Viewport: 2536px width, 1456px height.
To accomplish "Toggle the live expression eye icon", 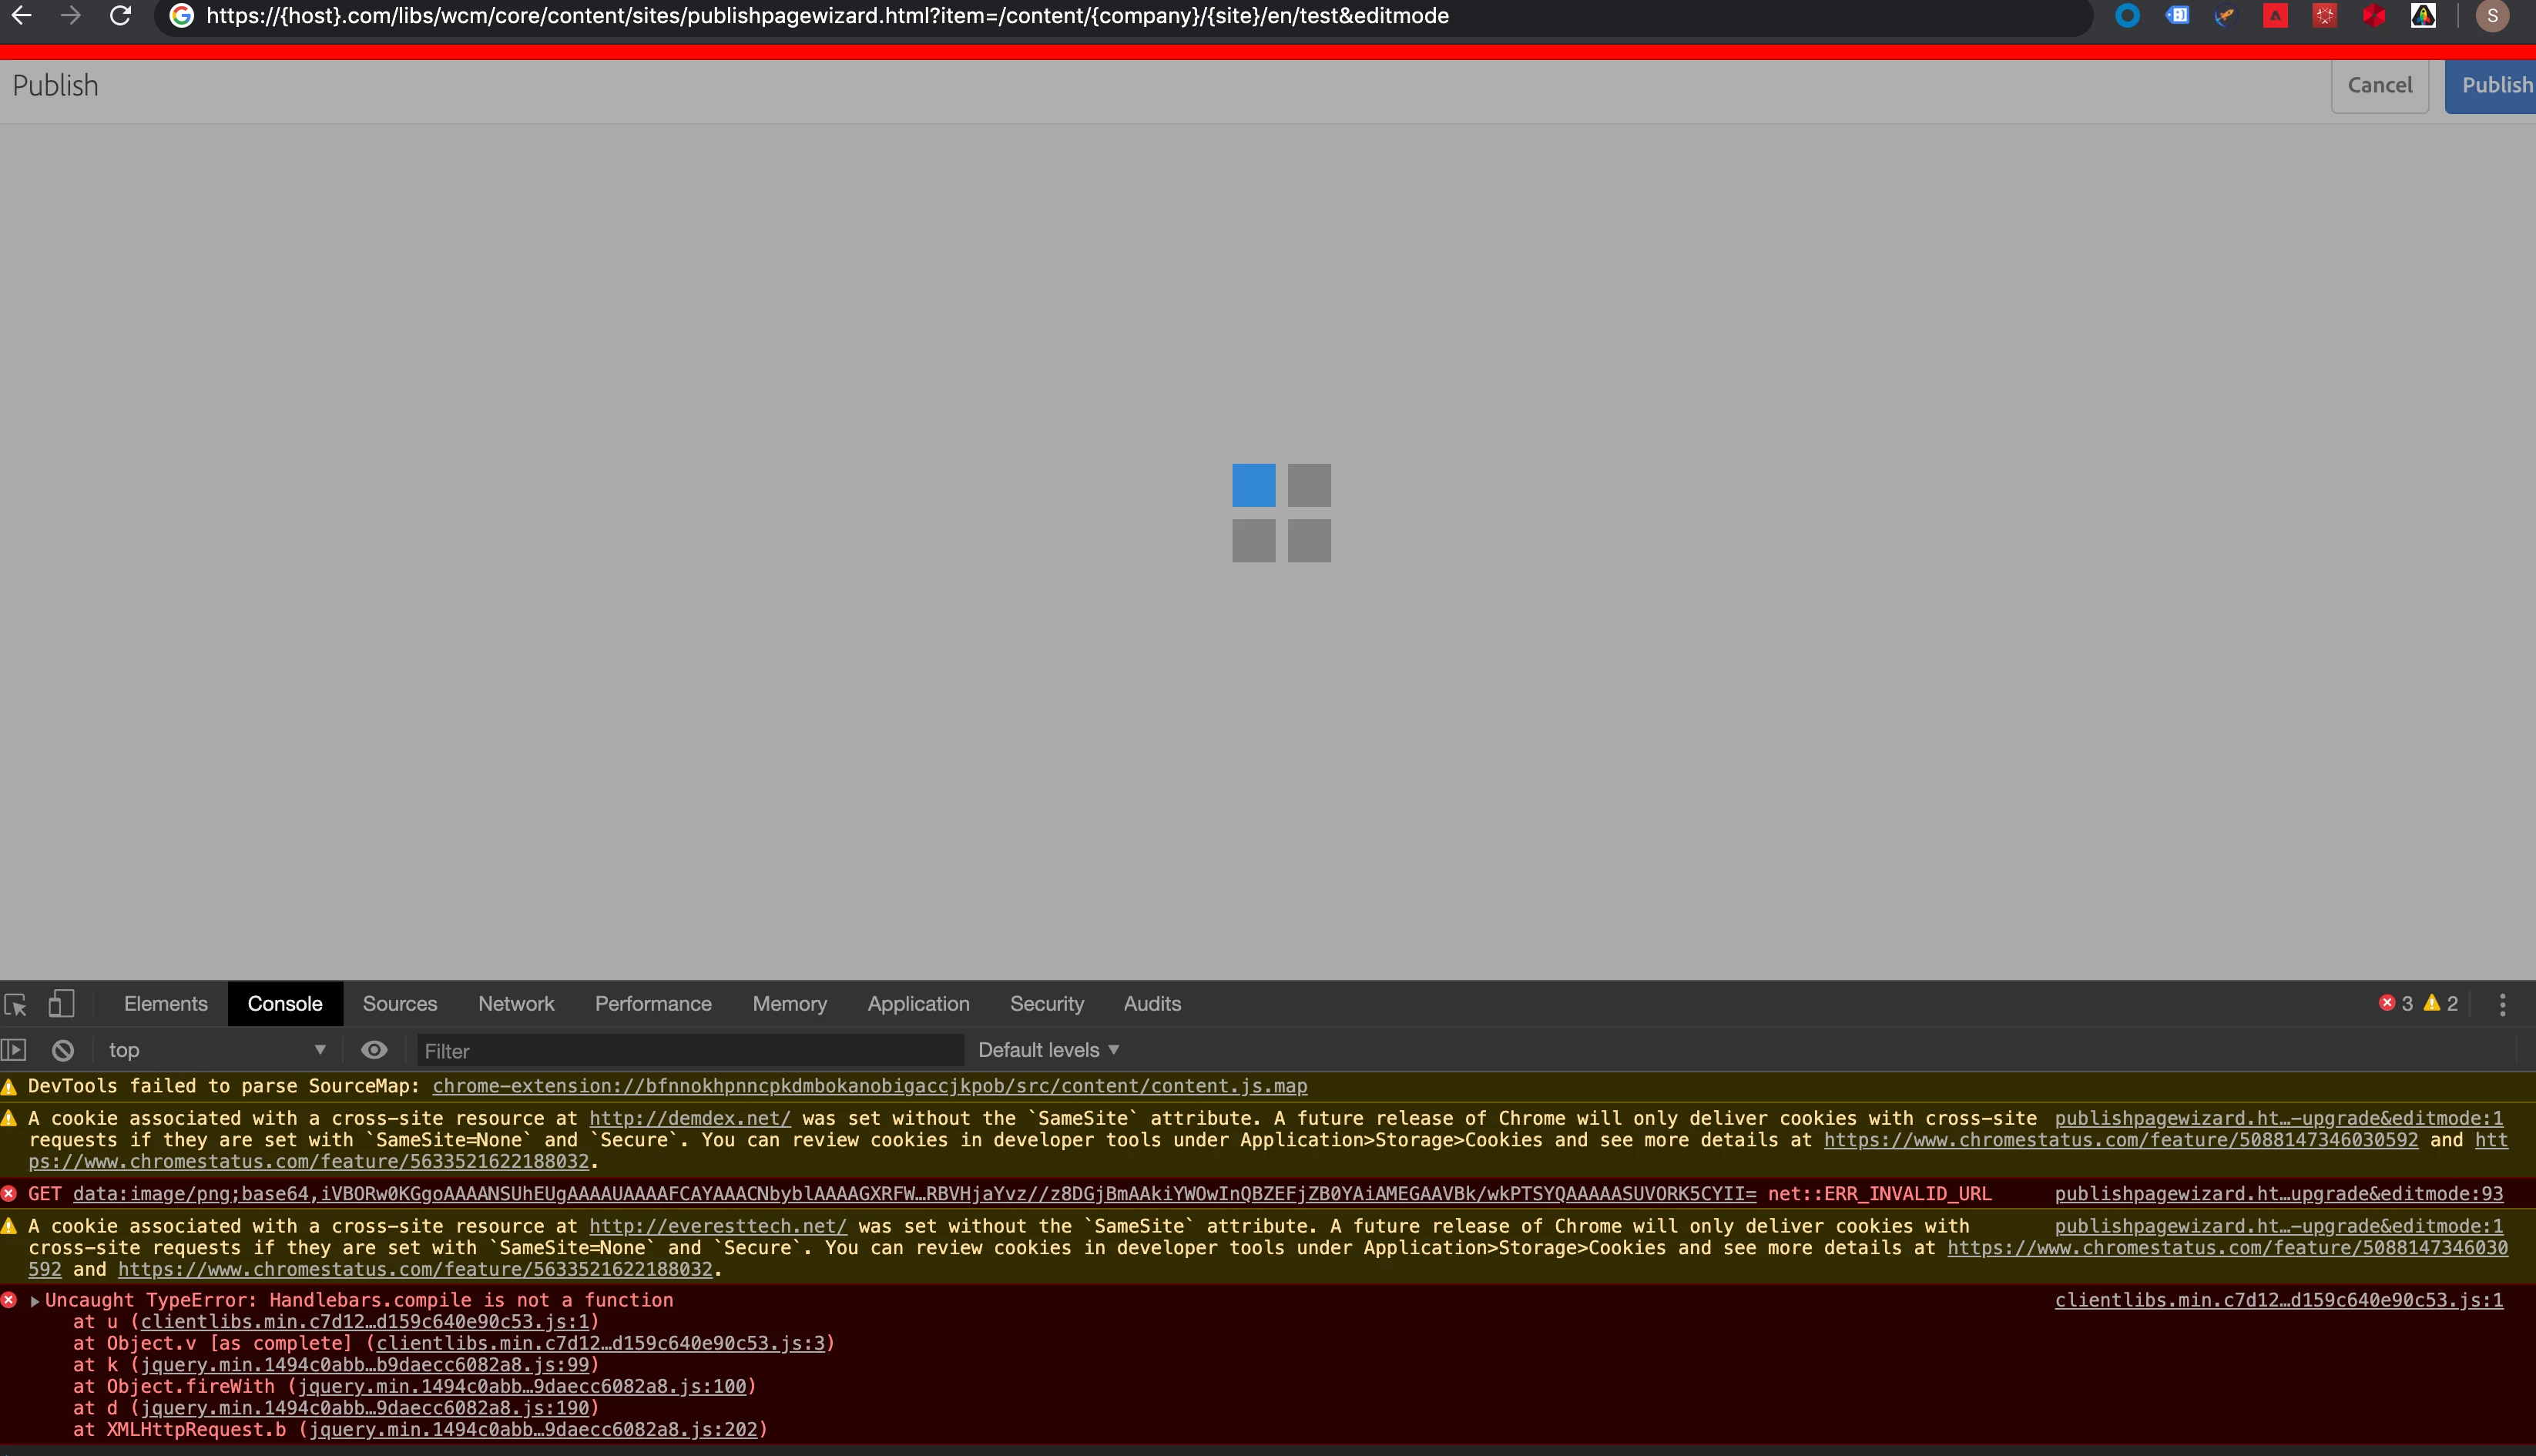I will coord(374,1050).
